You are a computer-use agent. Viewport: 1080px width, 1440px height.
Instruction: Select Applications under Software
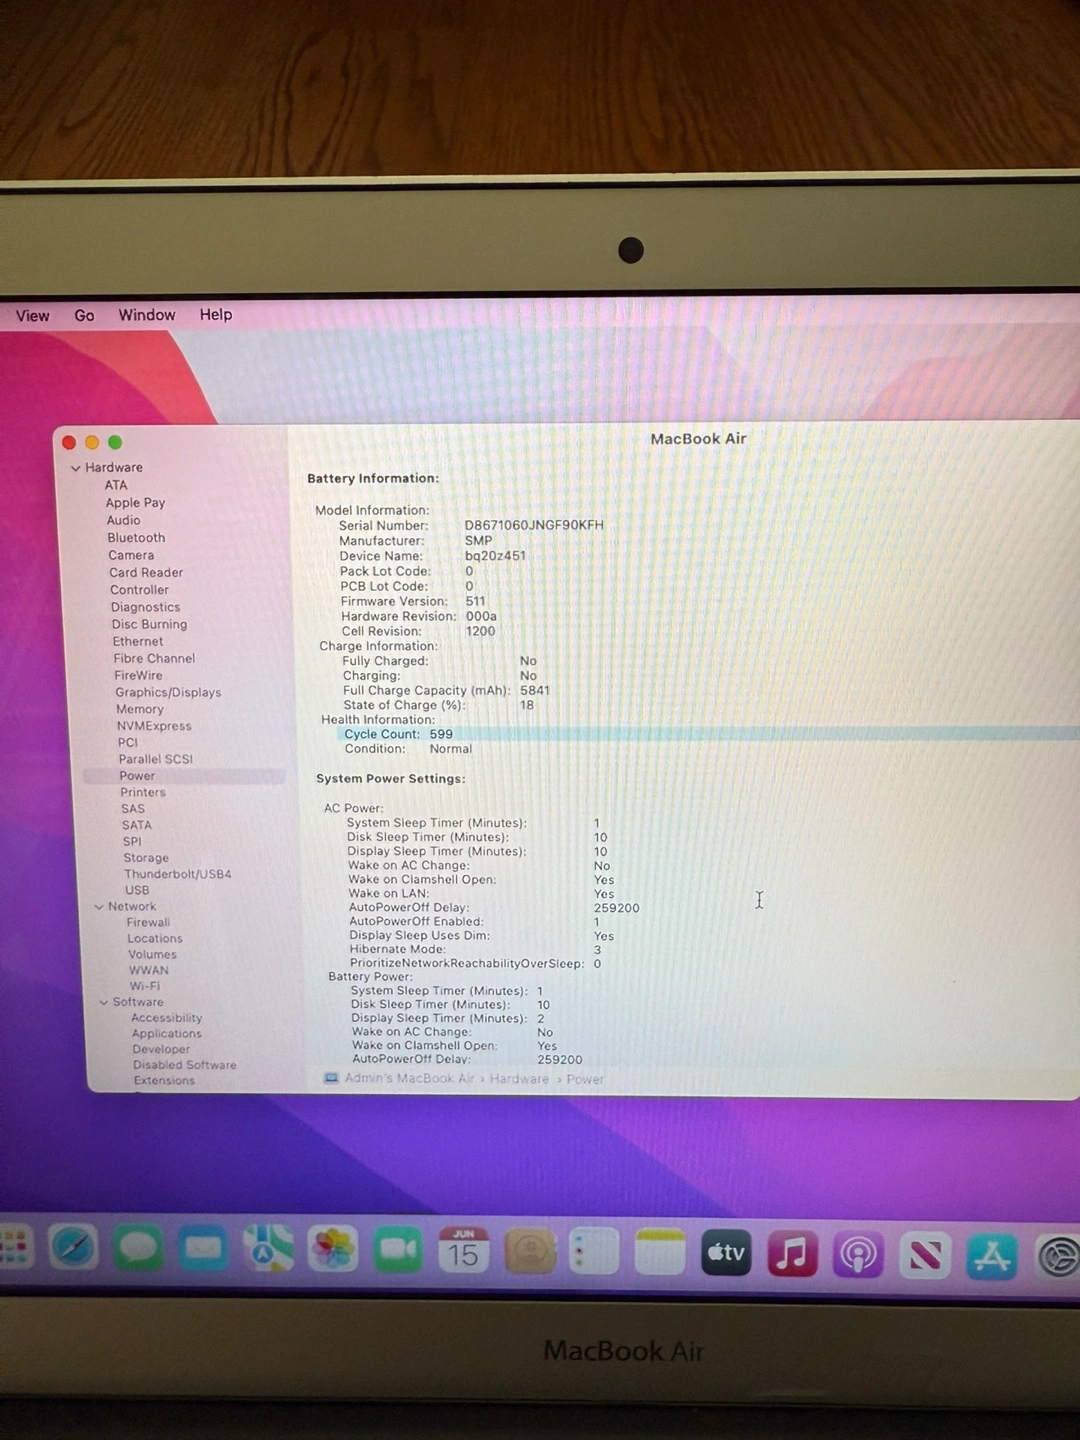(166, 1034)
